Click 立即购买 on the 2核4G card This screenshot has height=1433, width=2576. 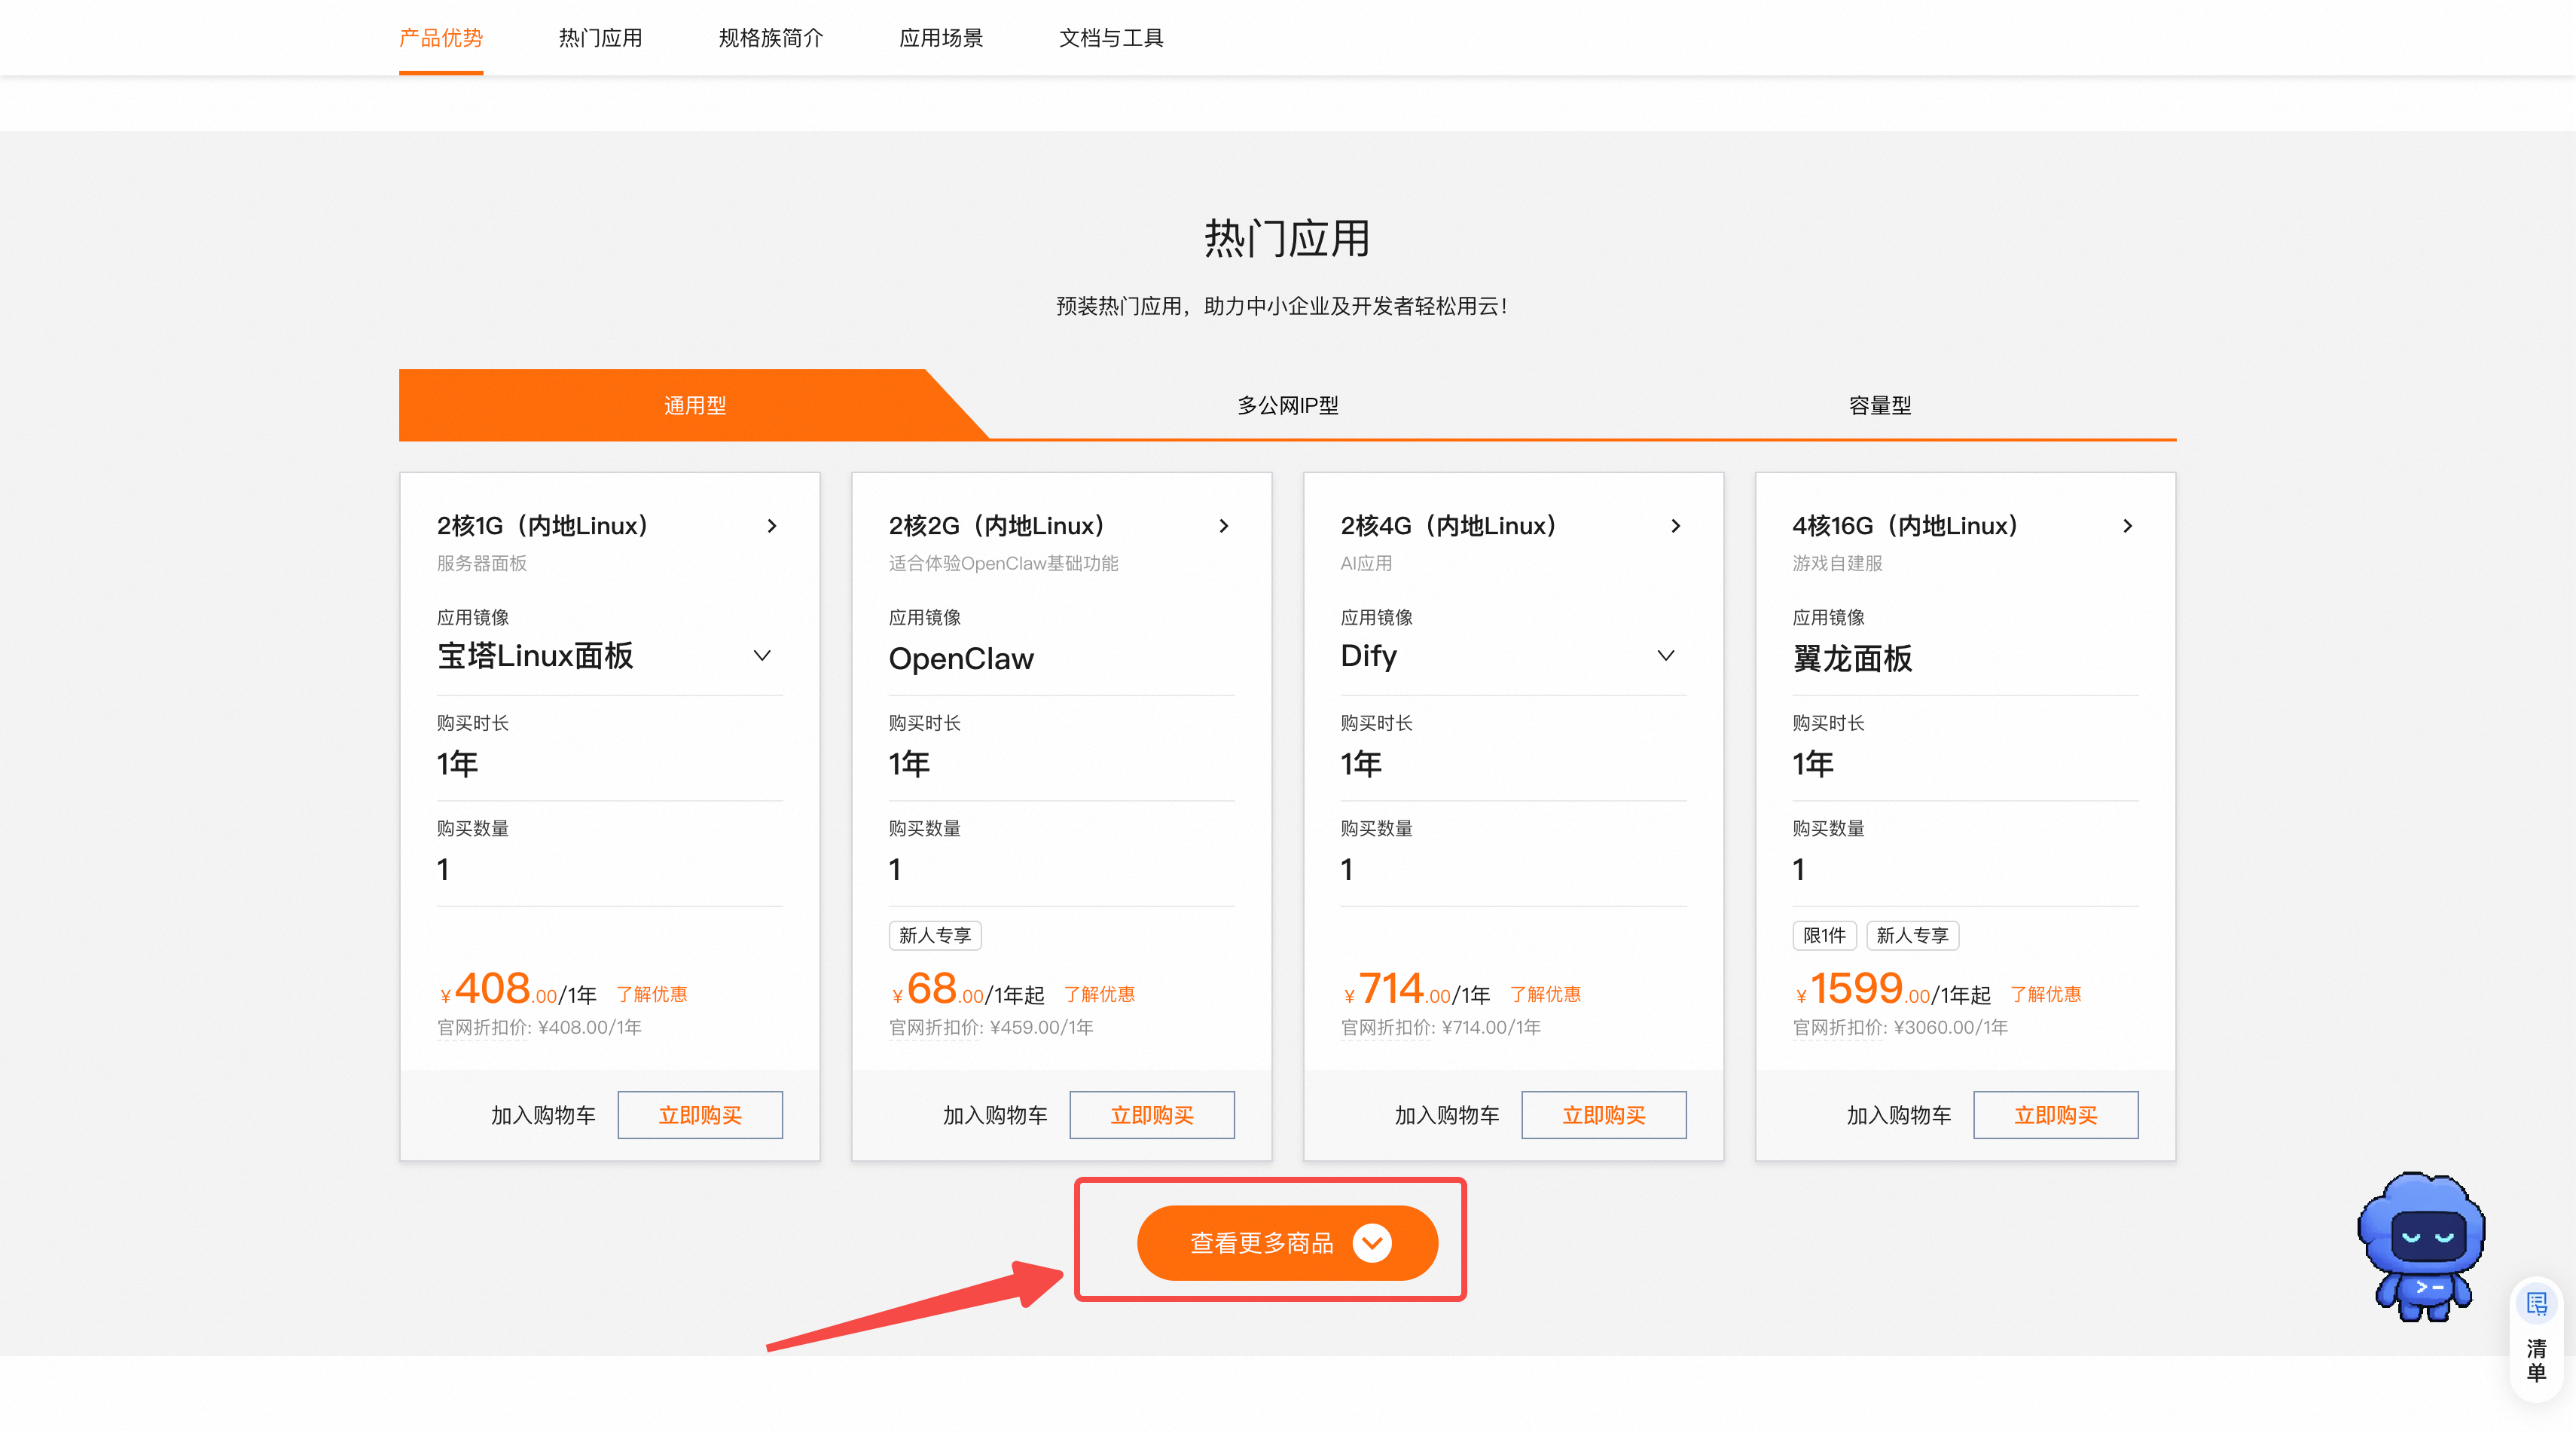[1604, 1115]
